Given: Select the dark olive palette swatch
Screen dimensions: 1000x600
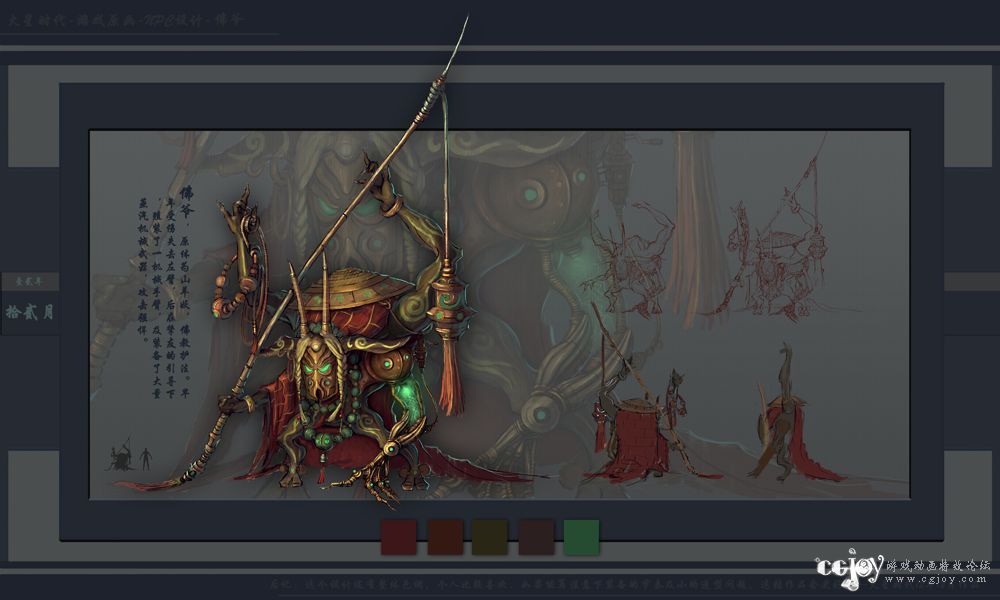Looking at the screenshot, I should point(490,537).
